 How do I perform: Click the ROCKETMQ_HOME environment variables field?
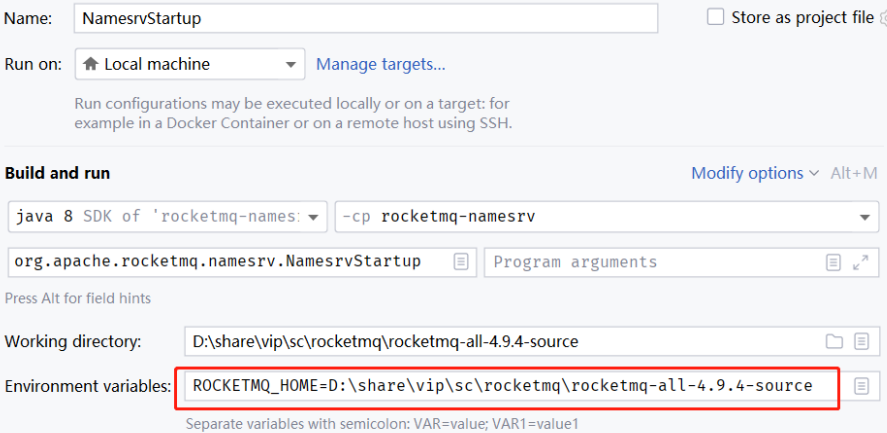pos(507,386)
